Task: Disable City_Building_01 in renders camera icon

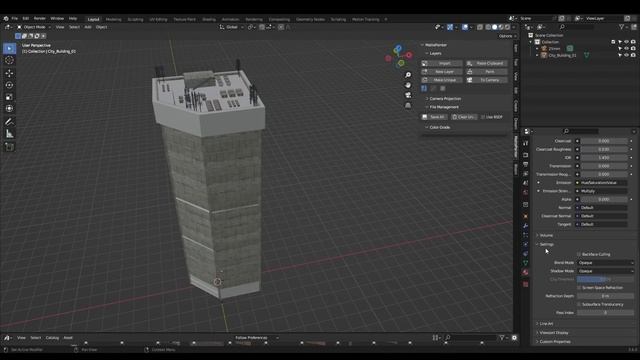Action: click(633, 55)
